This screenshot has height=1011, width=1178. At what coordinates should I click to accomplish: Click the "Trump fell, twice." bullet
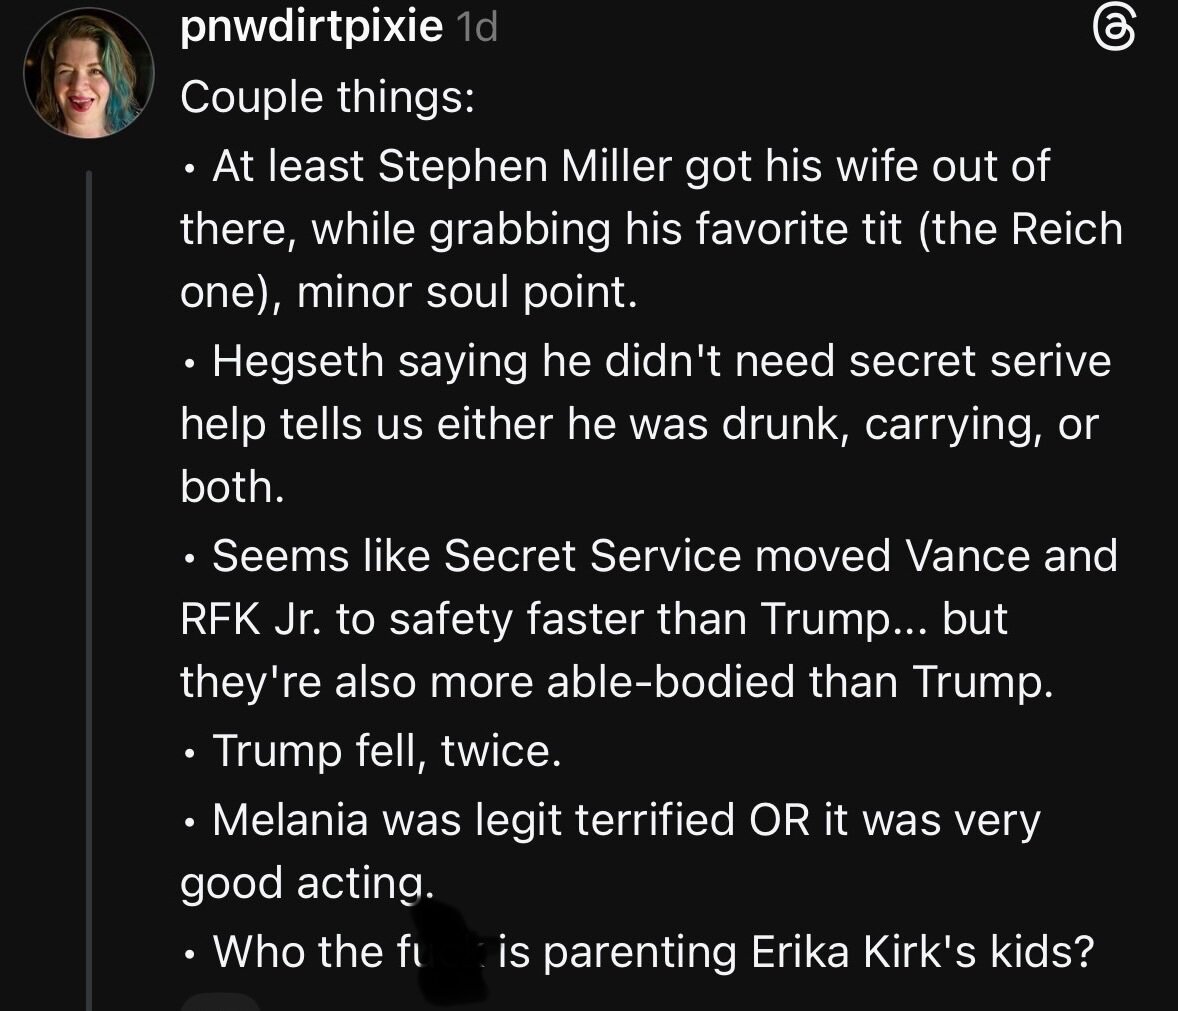click(x=386, y=750)
